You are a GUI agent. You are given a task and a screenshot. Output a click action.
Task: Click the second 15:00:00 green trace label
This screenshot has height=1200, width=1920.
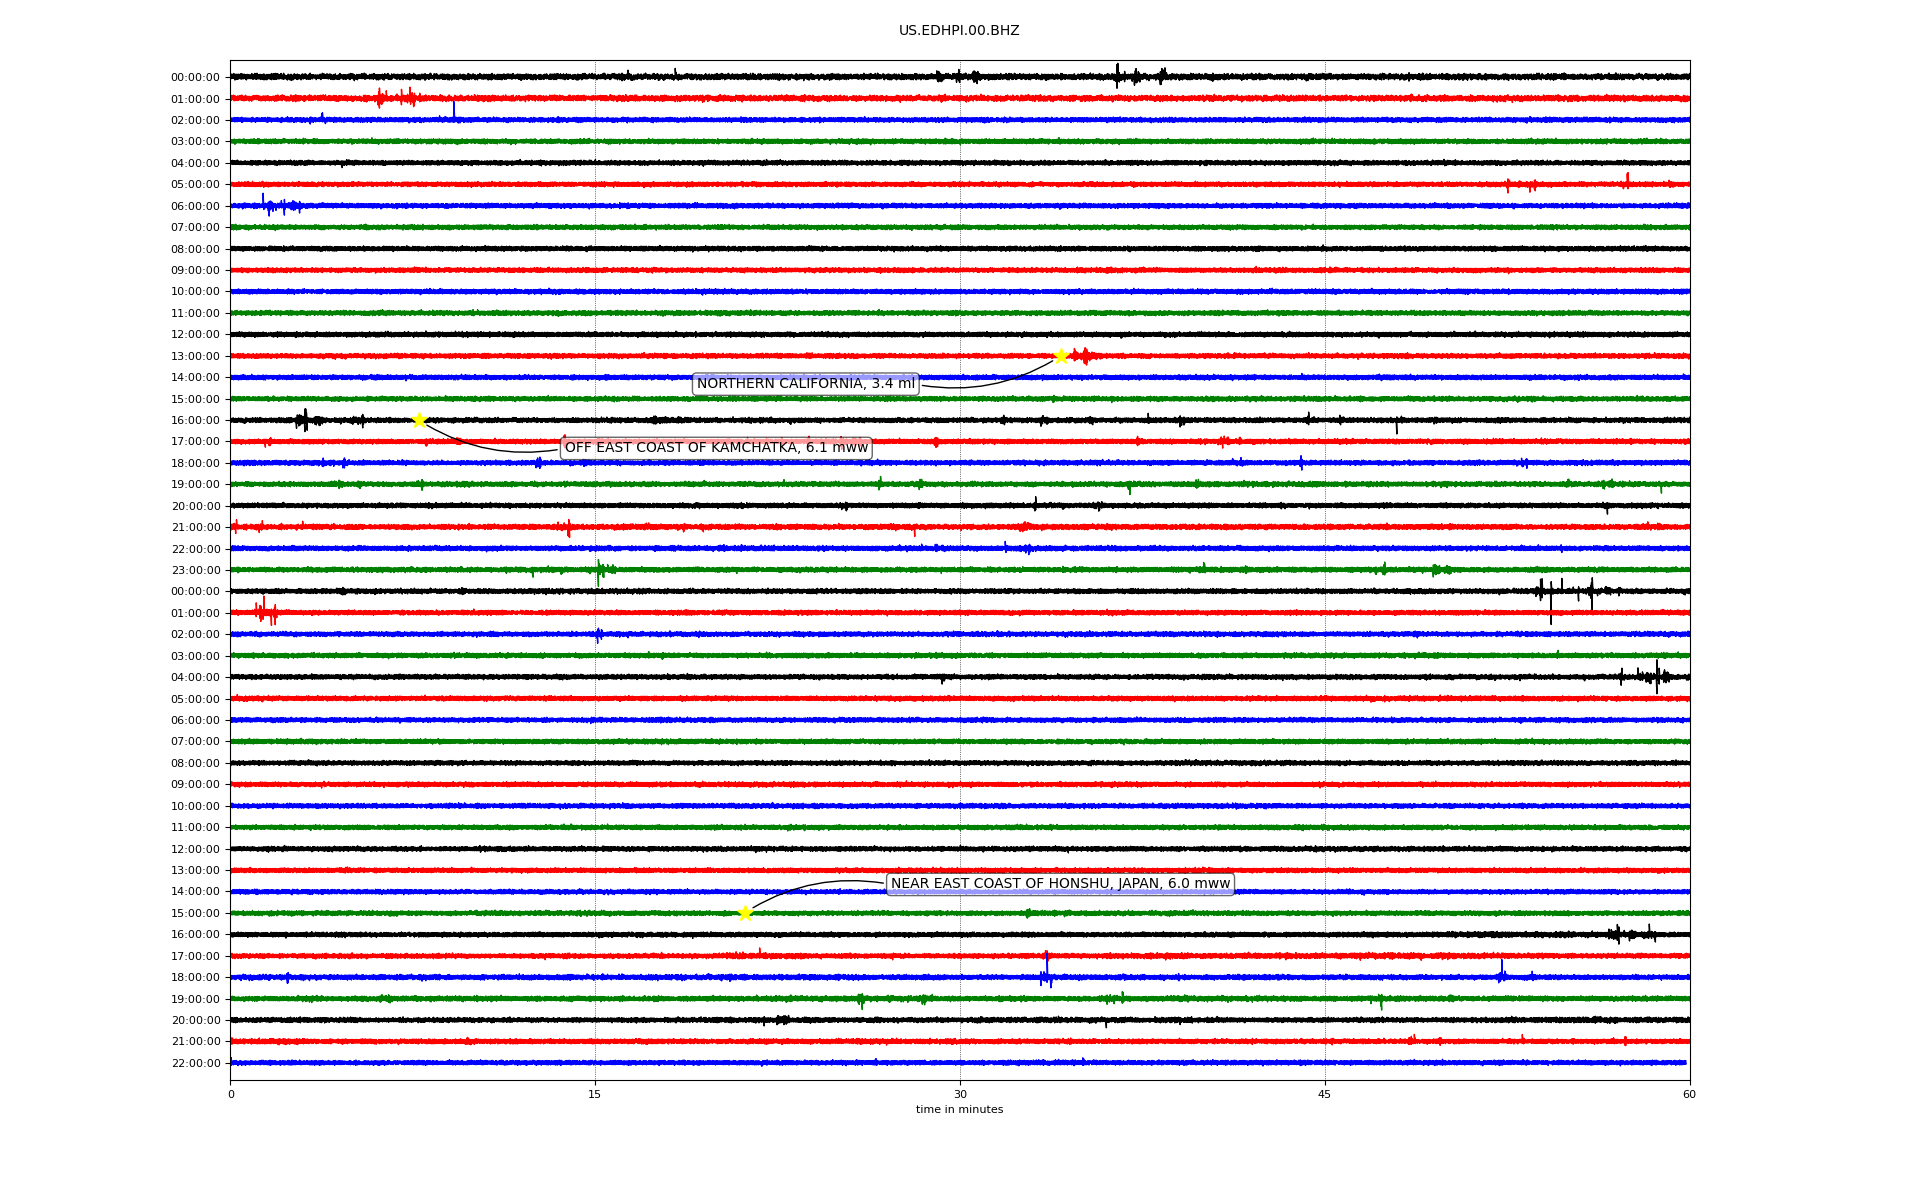195,914
